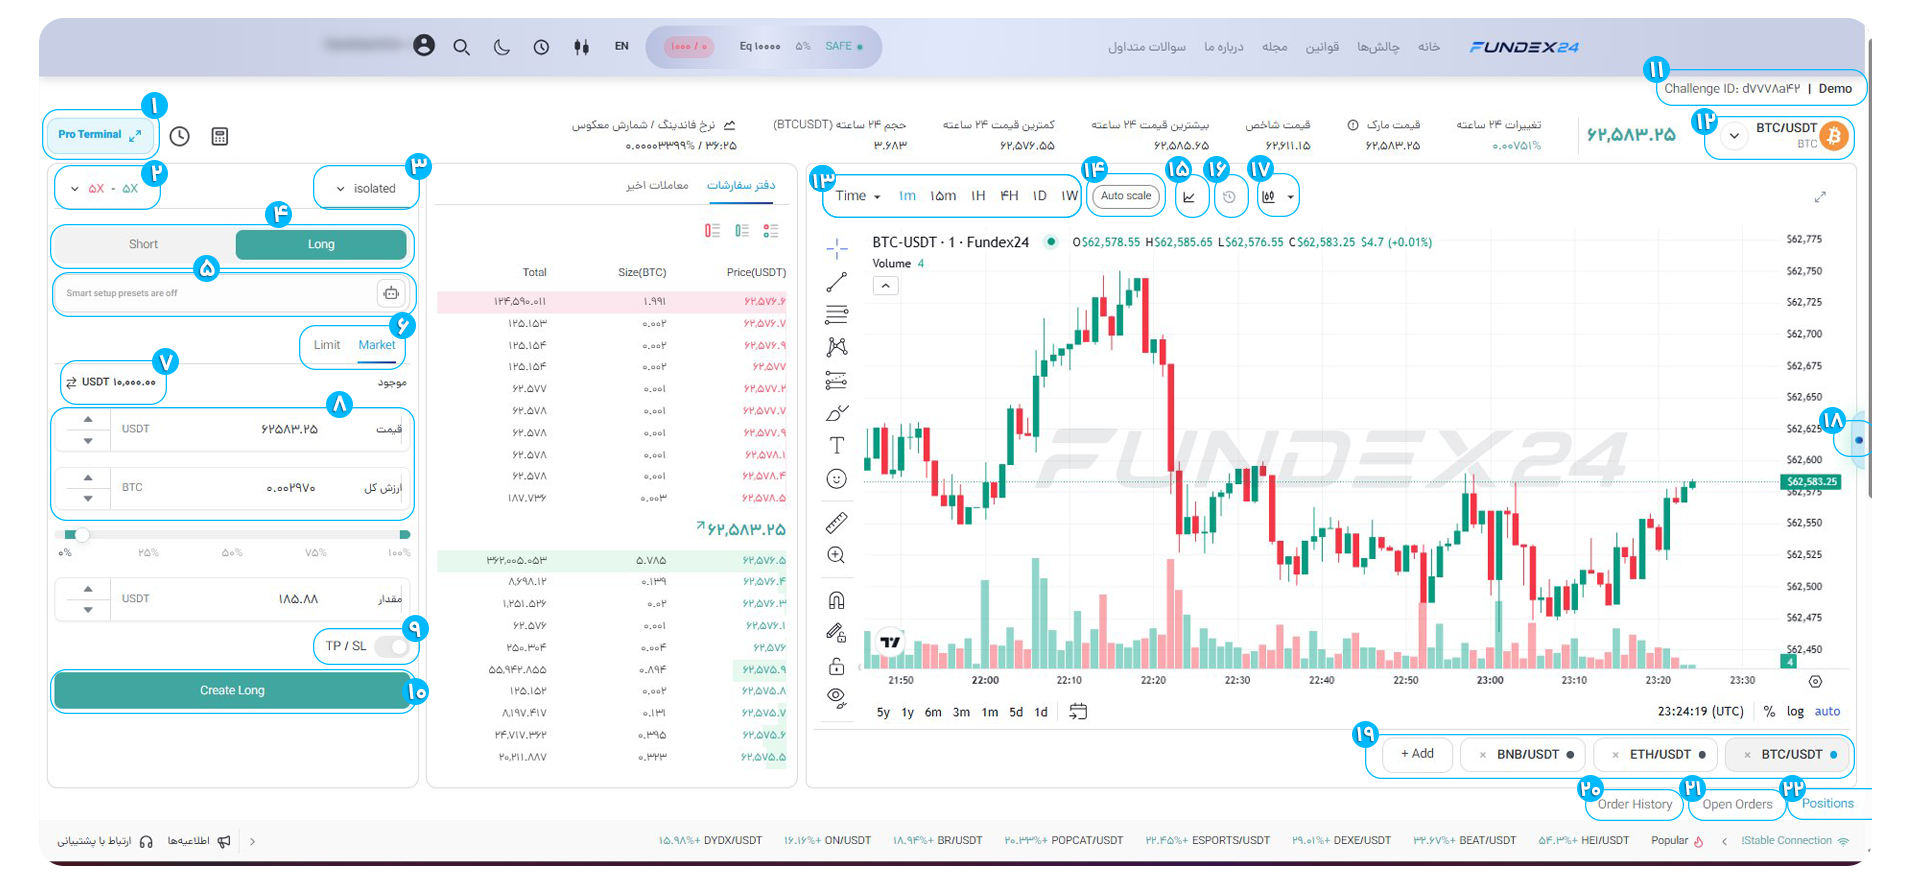The width and height of the screenshot is (1914, 884).
Task: Open the header clock icon
Action: [x=541, y=47]
